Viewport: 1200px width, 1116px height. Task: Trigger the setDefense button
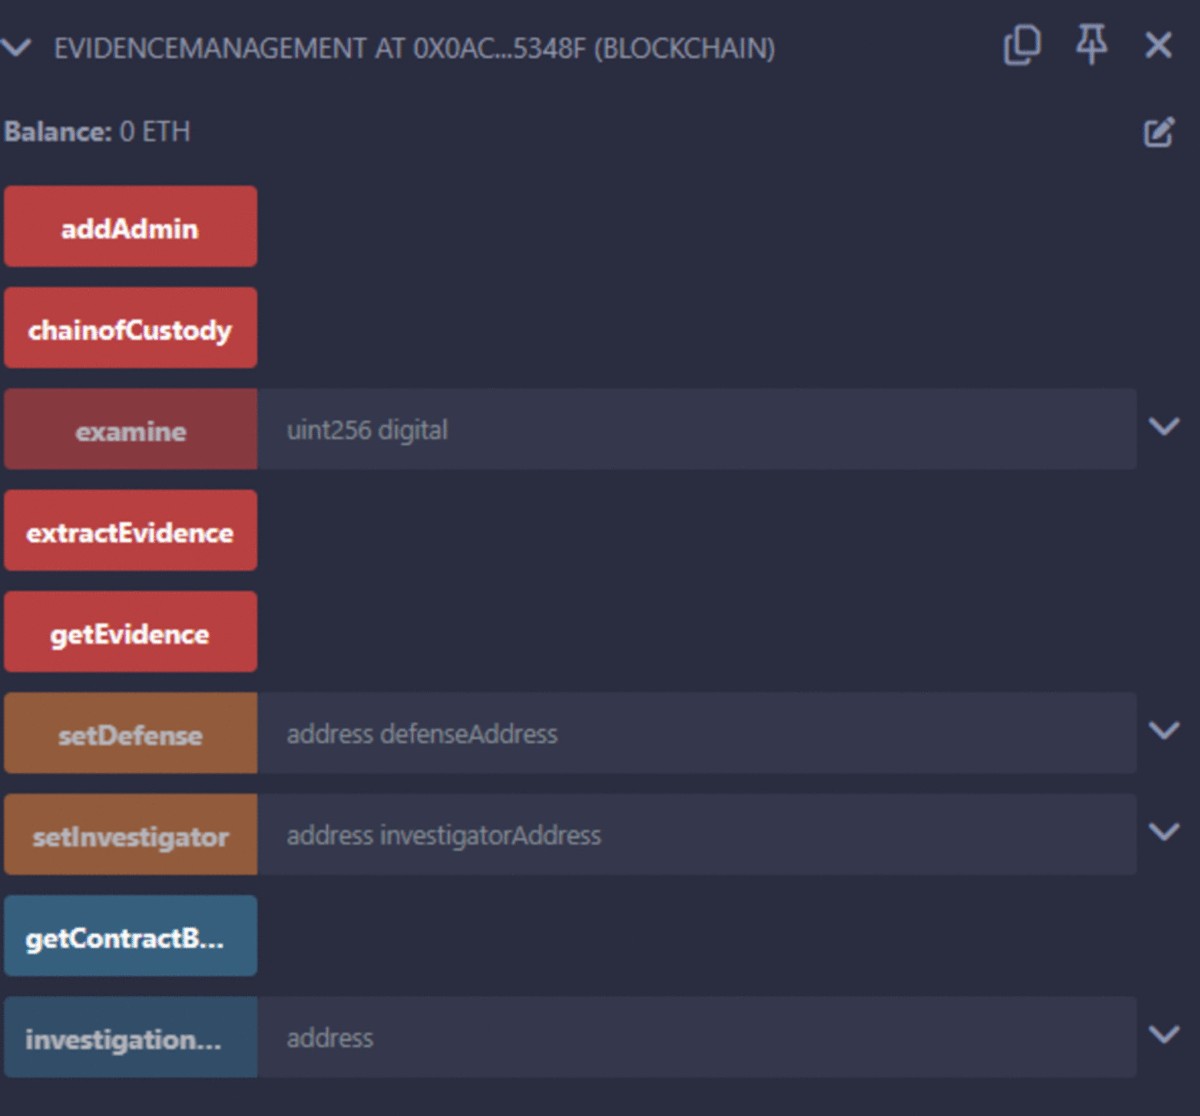[130, 734]
